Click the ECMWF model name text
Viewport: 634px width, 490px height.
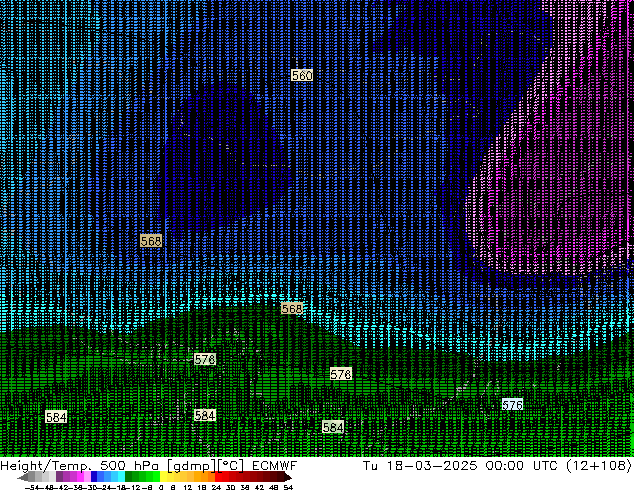tap(275, 465)
